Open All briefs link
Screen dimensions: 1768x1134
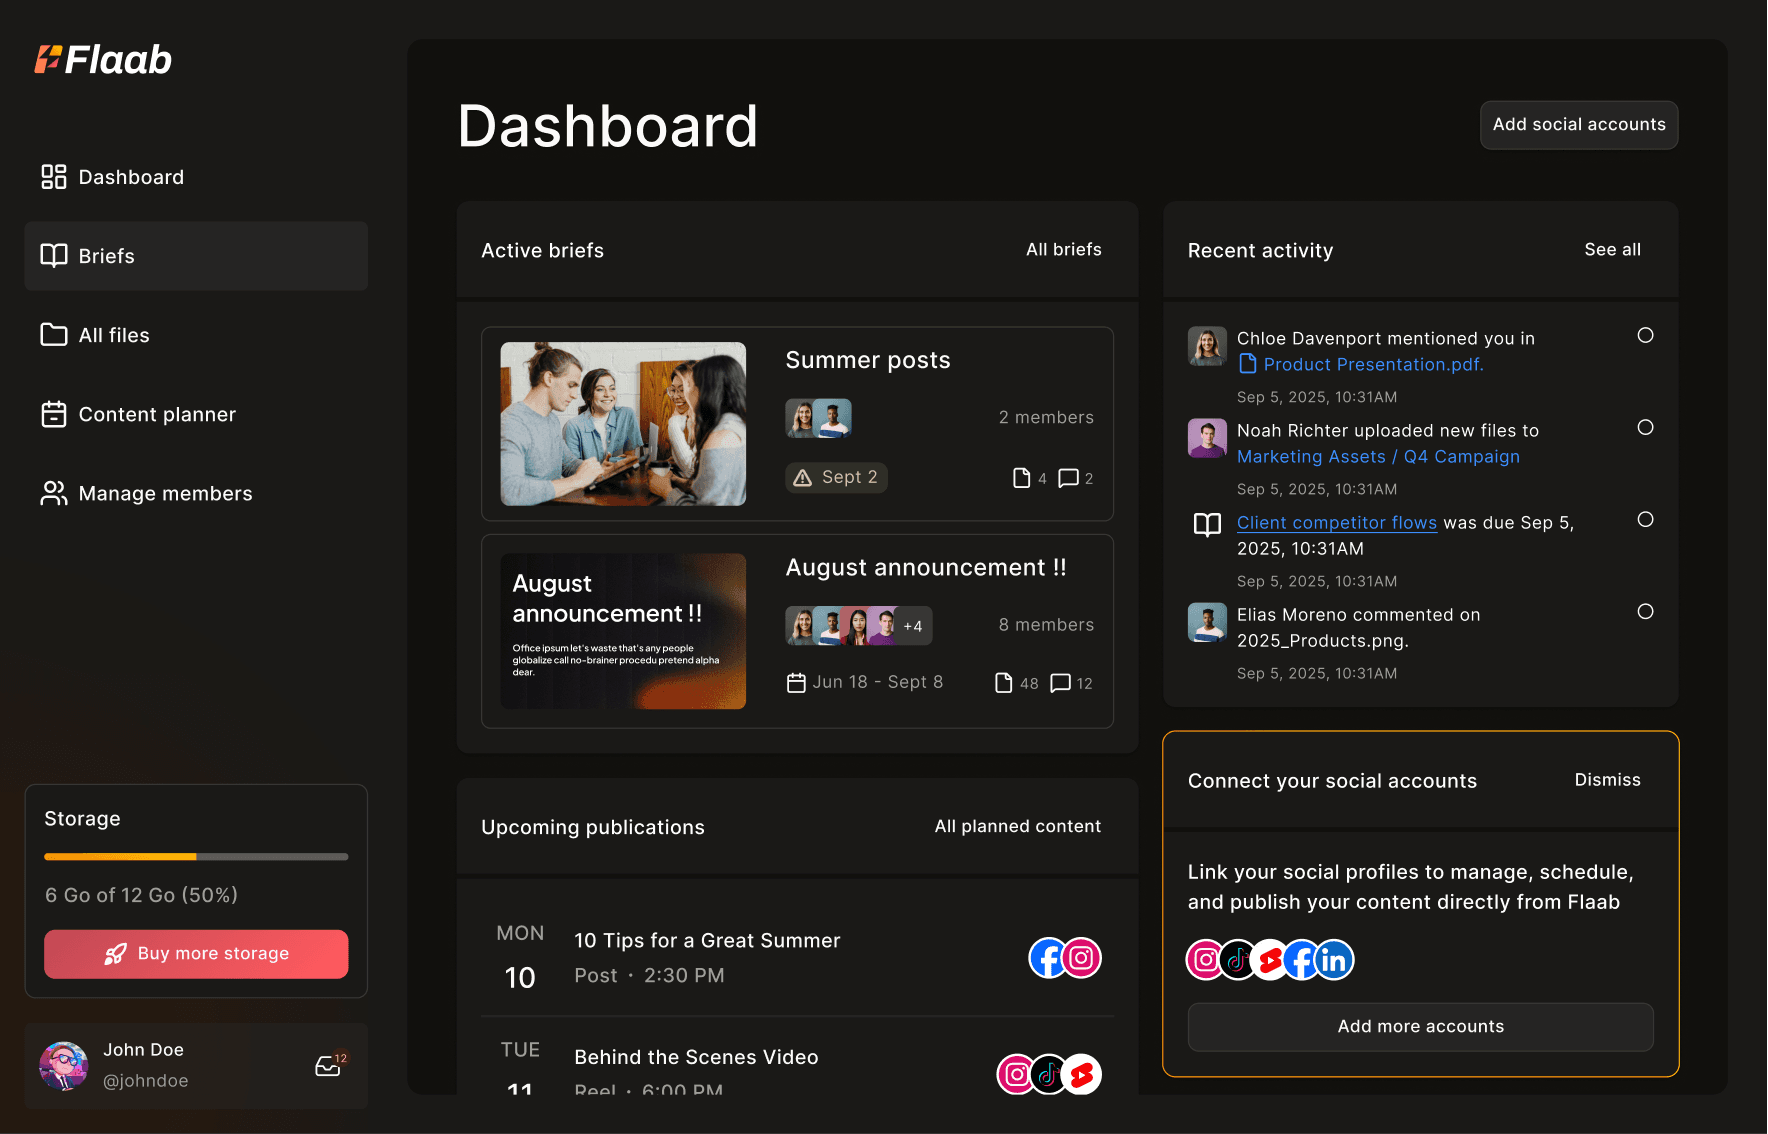click(x=1063, y=250)
